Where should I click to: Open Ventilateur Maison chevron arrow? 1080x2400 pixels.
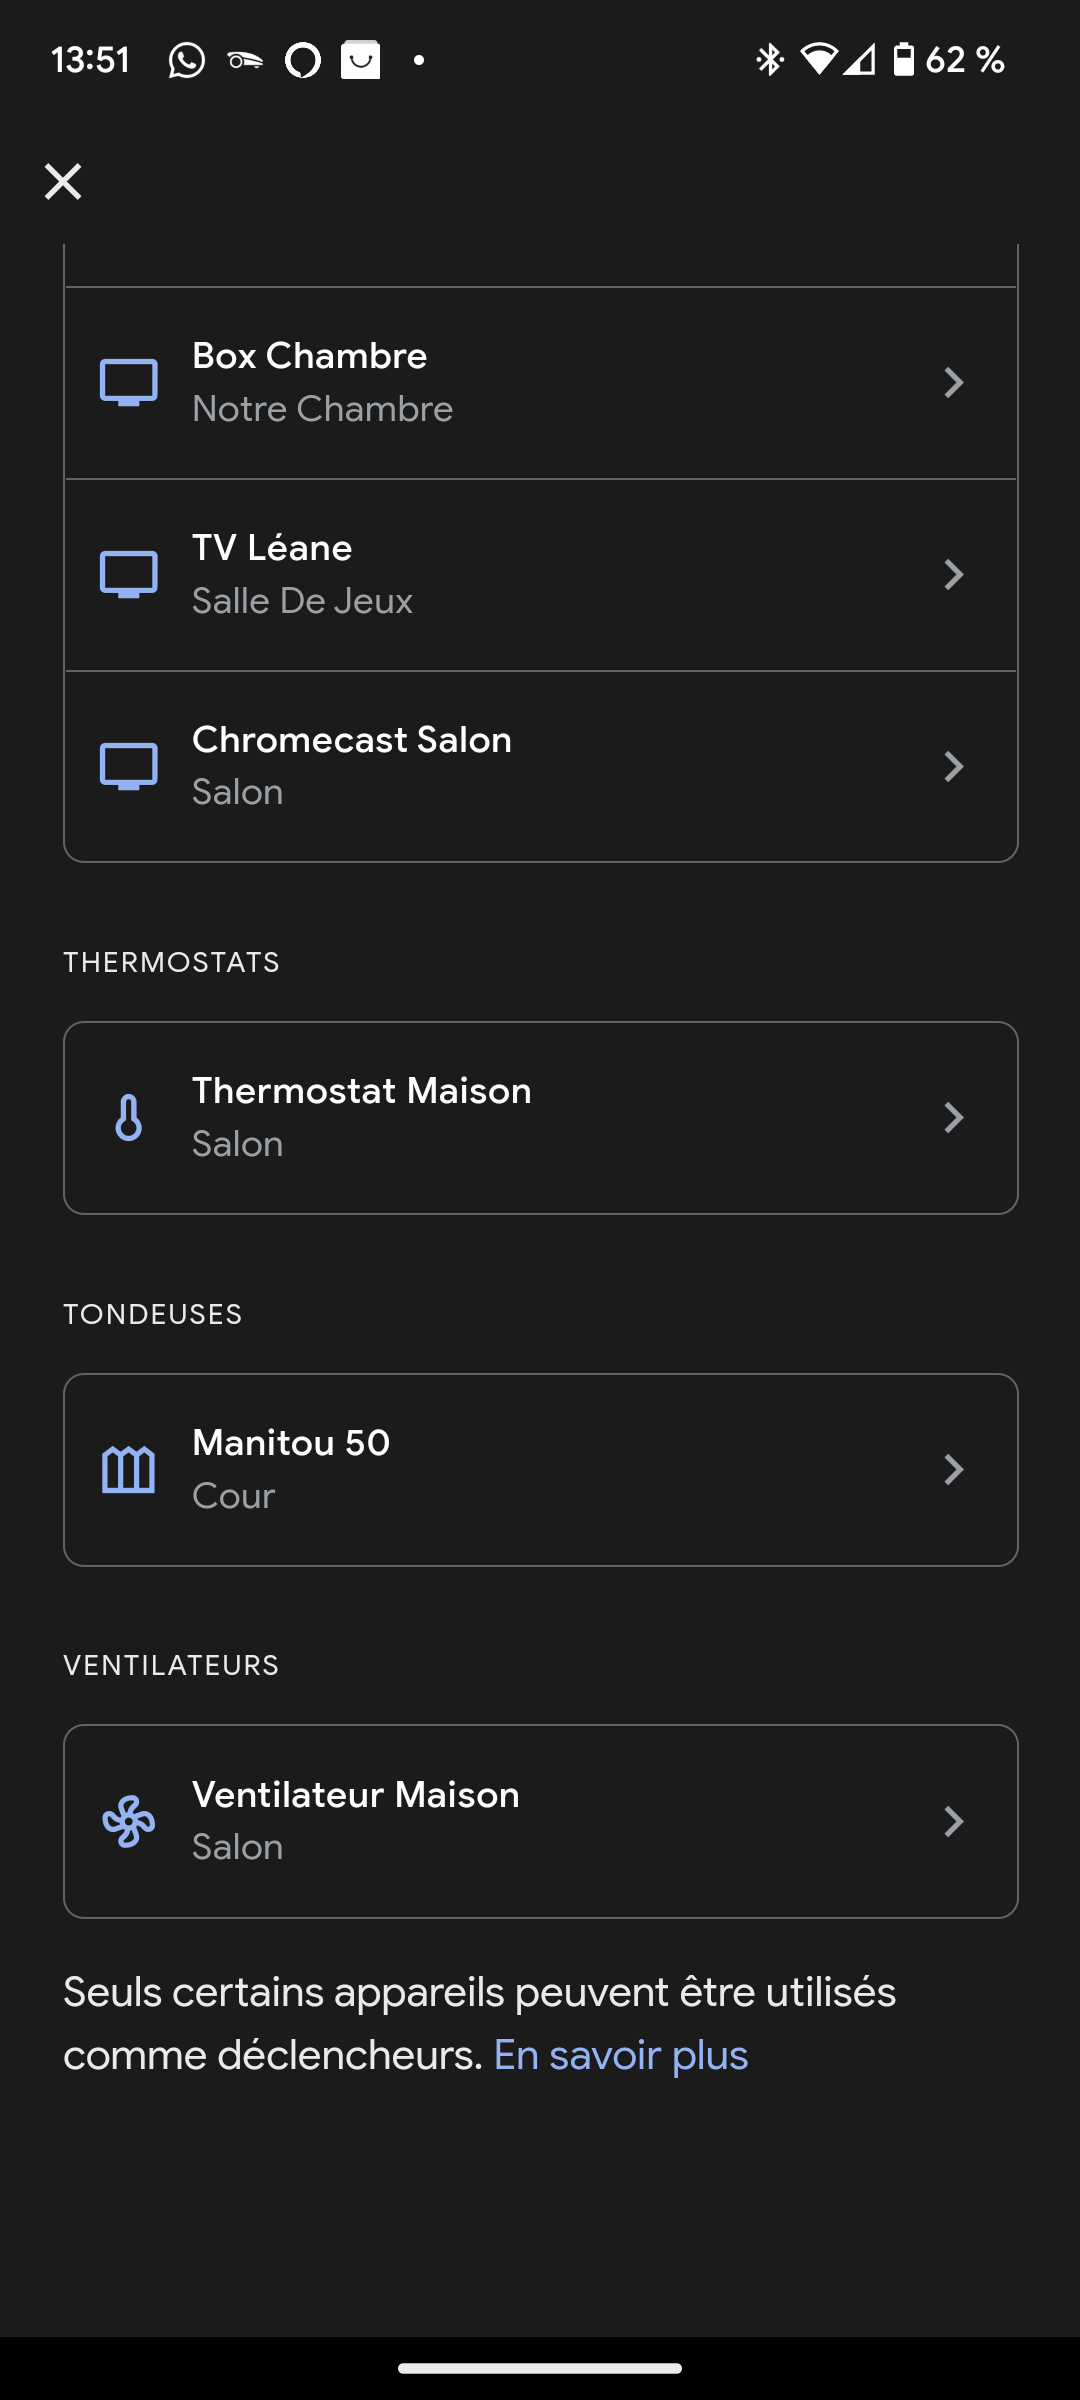(953, 1821)
